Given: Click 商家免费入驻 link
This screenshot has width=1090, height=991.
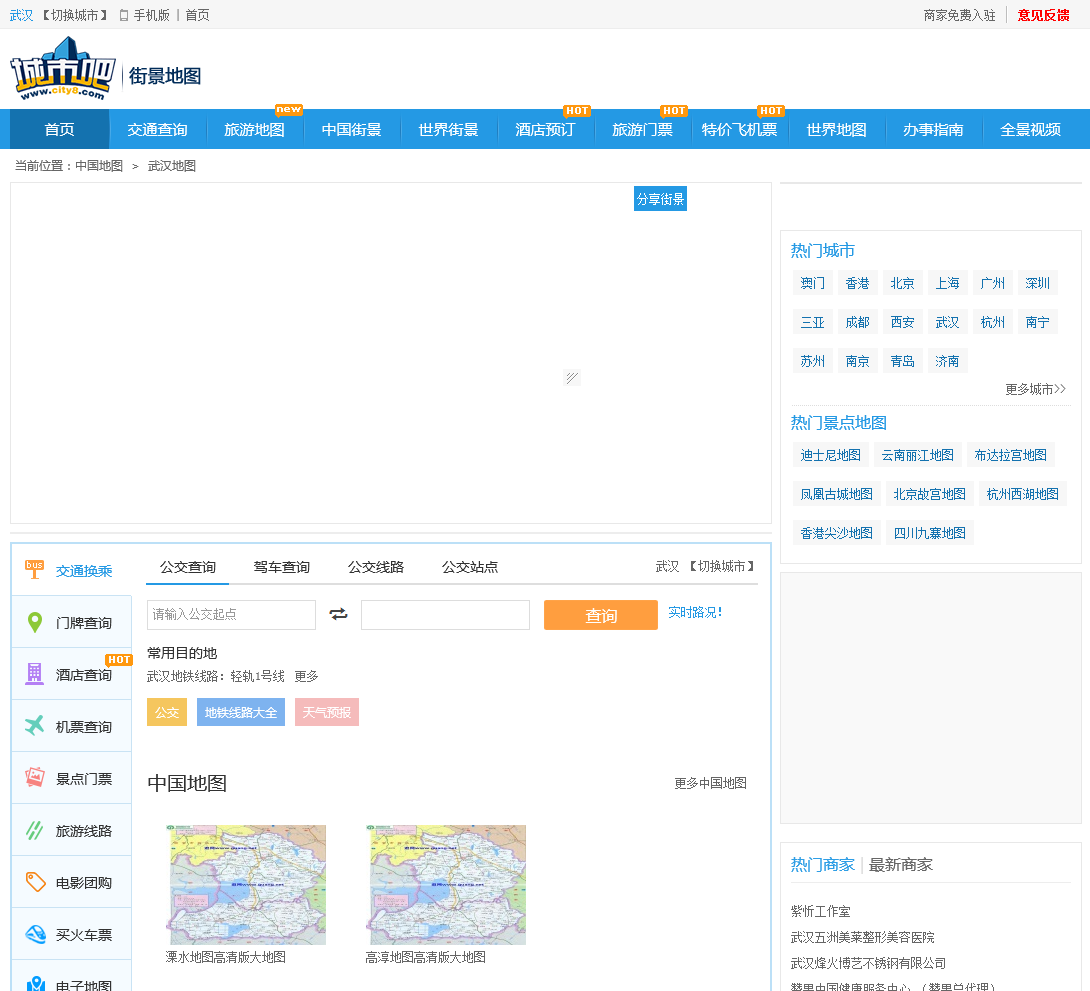Looking at the screenshot, I should coord(959,15).
